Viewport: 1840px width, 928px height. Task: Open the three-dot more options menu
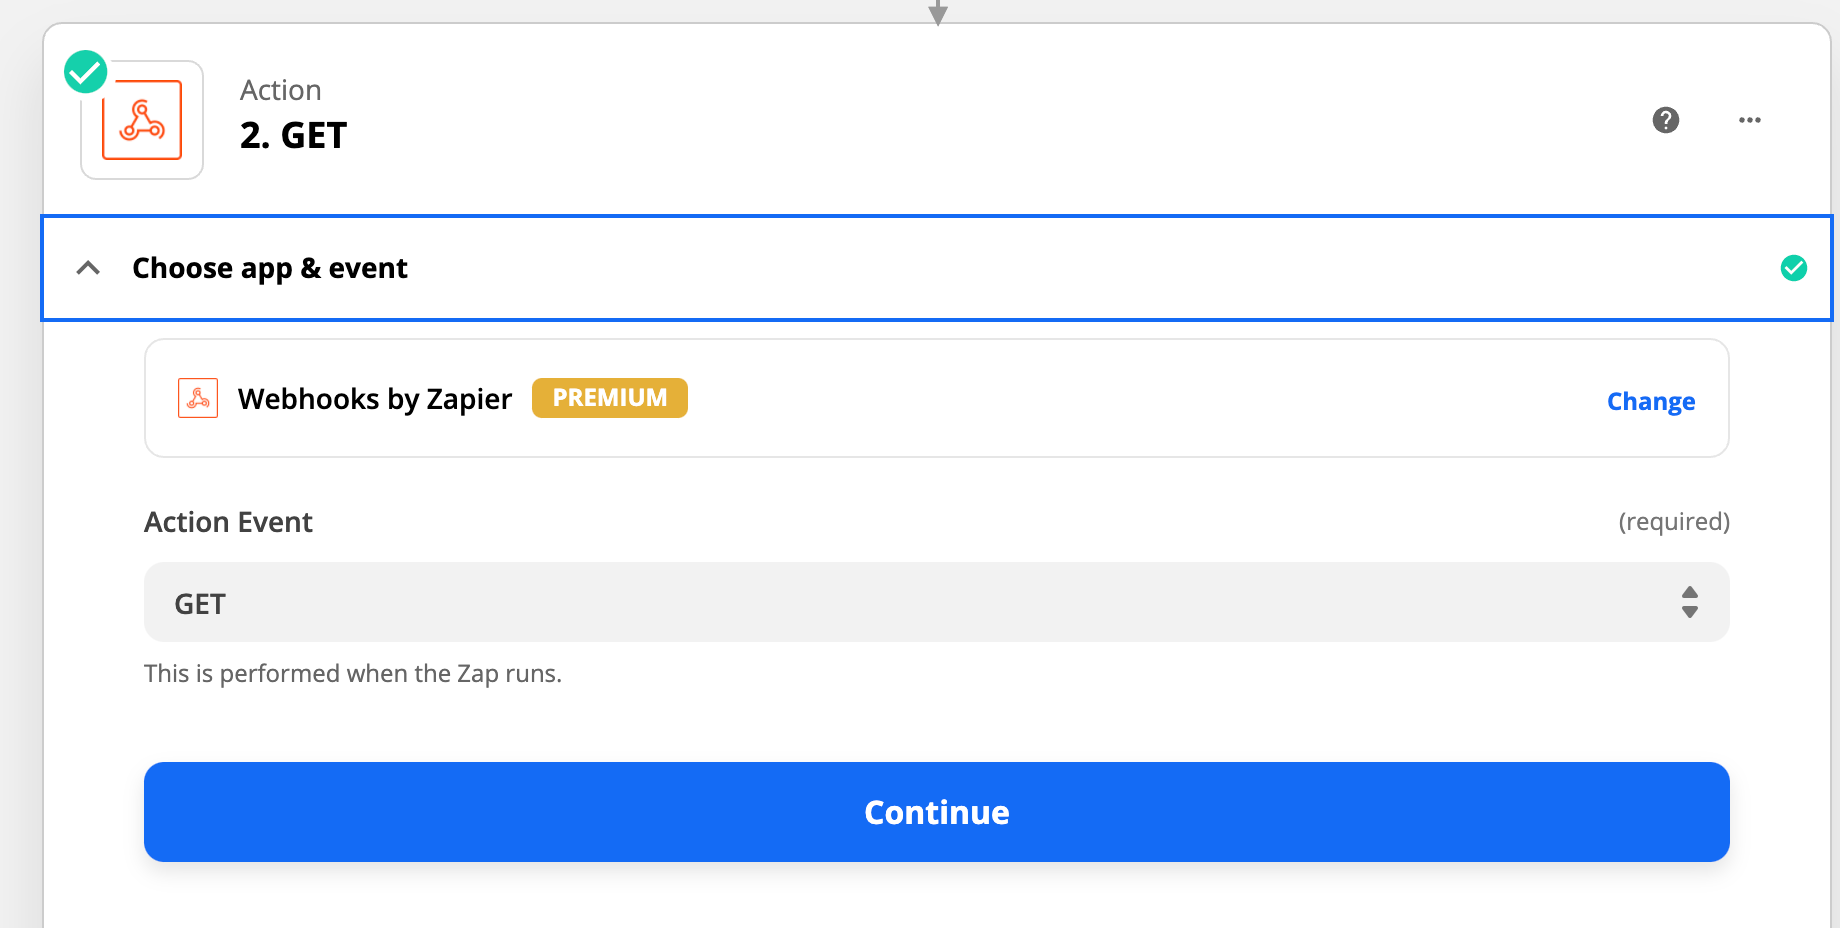coord(1749,120)
